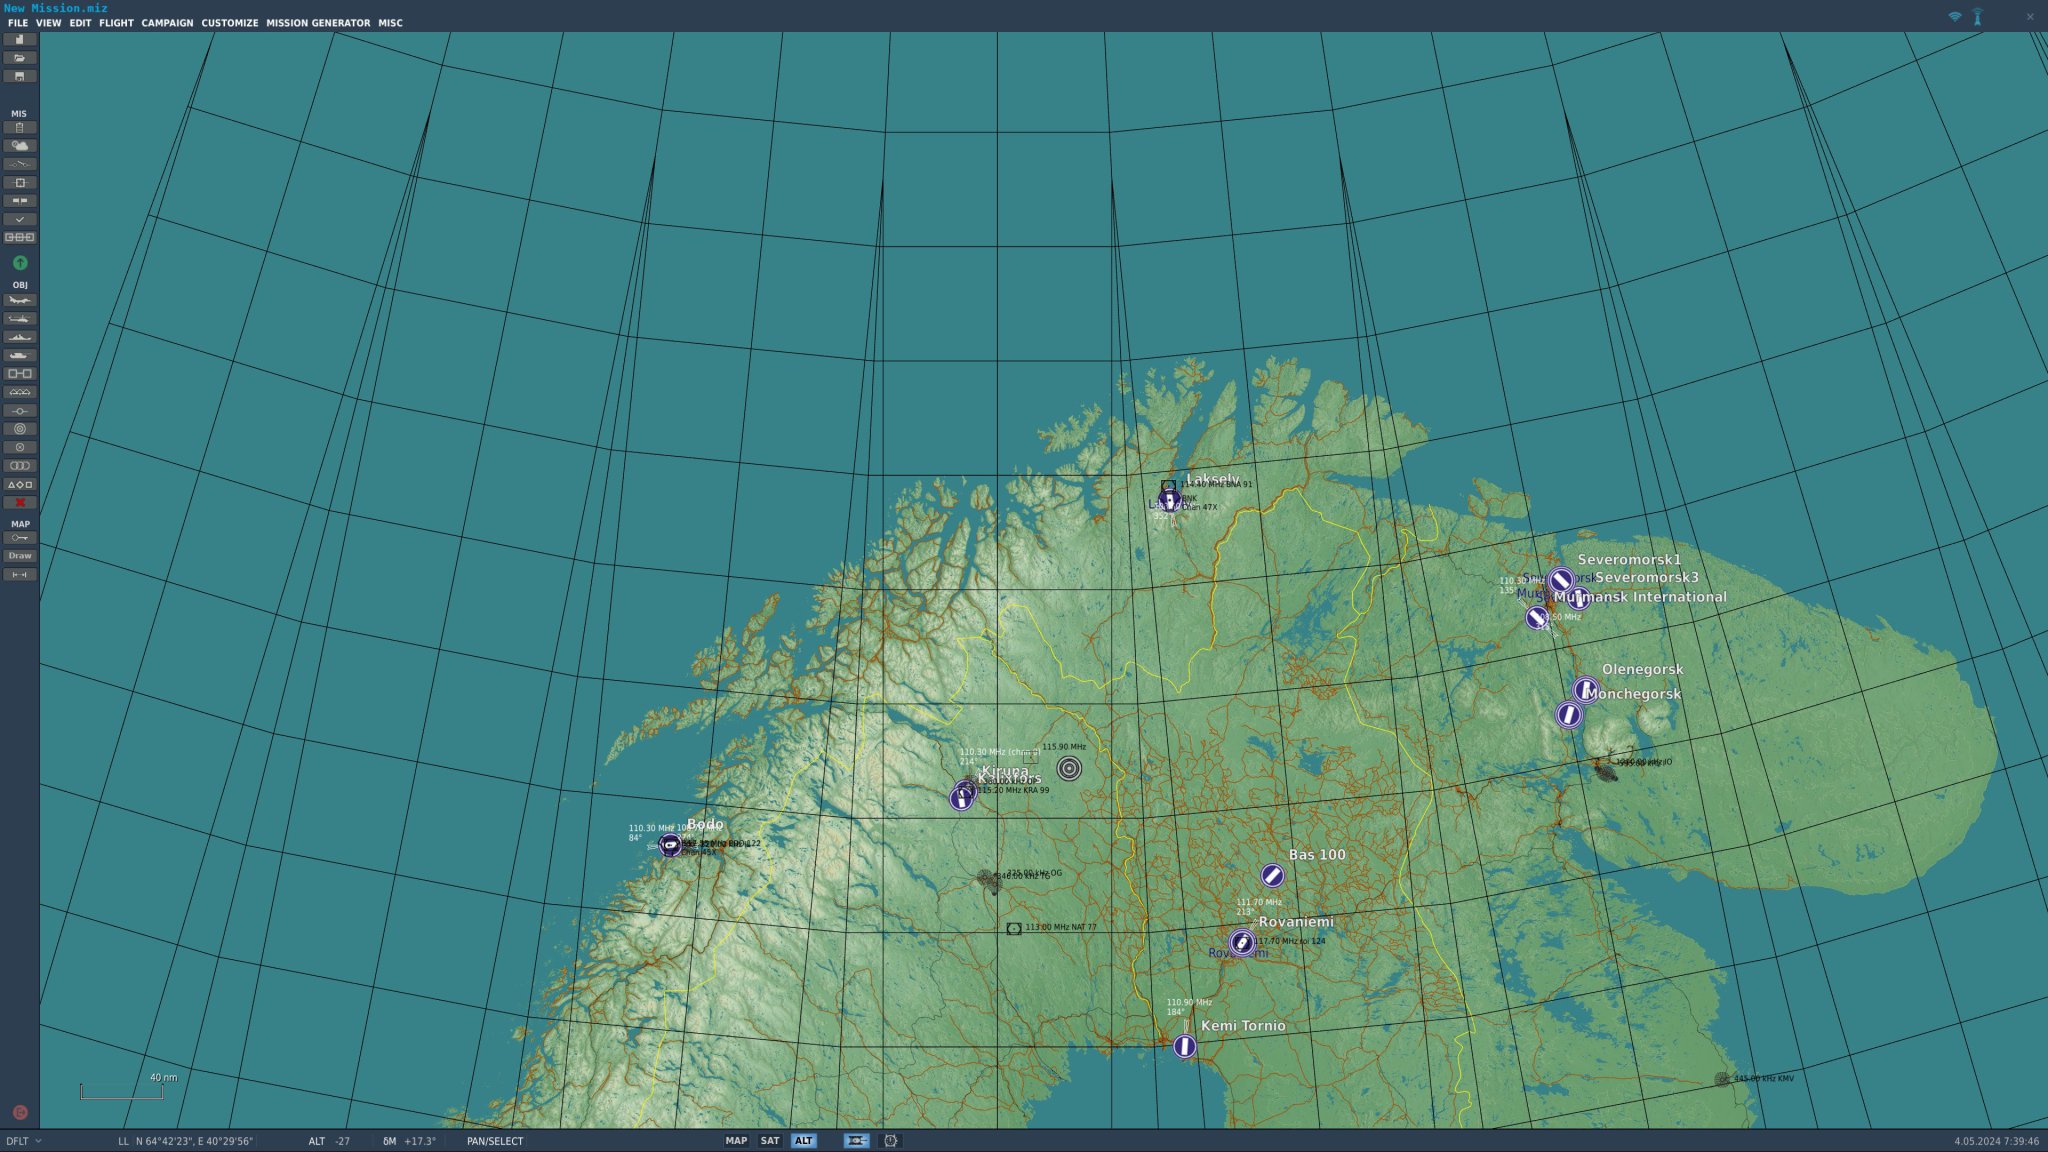
Task: Delete selection with the red X icon
Action: (20, 502)
